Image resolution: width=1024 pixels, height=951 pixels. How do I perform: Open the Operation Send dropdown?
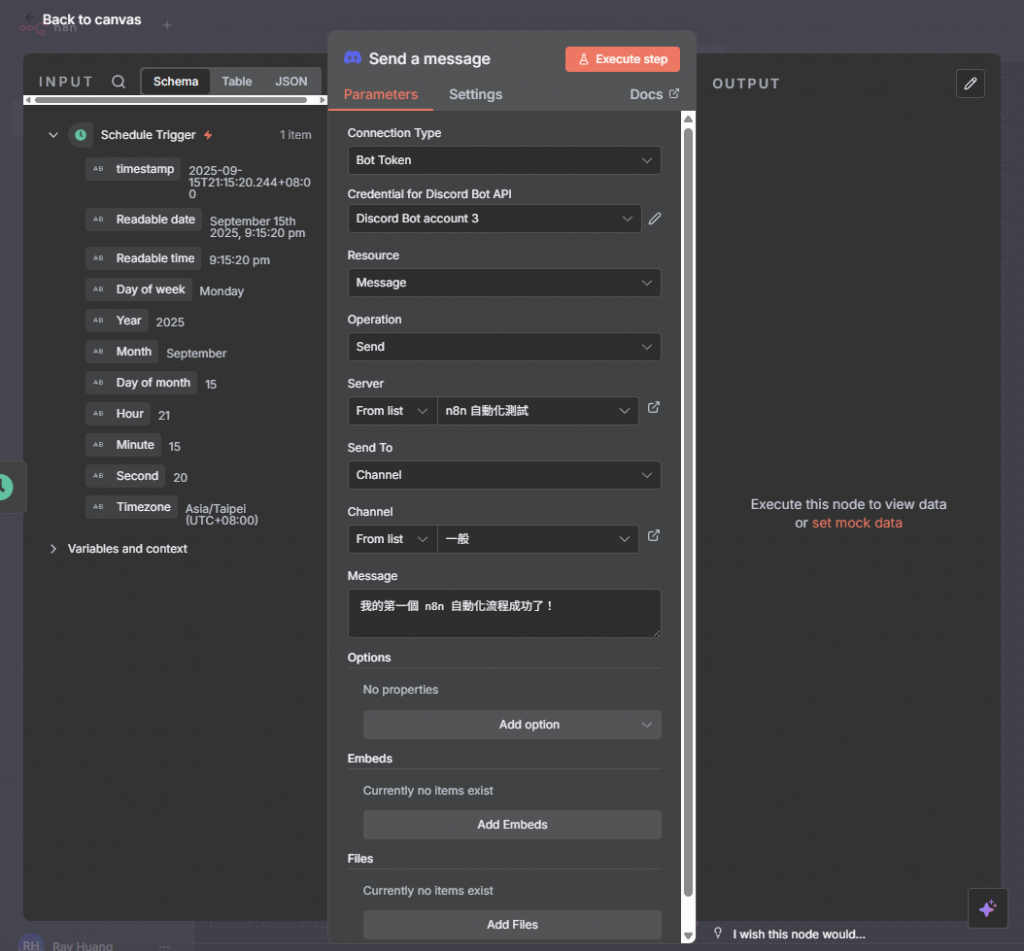504,347
